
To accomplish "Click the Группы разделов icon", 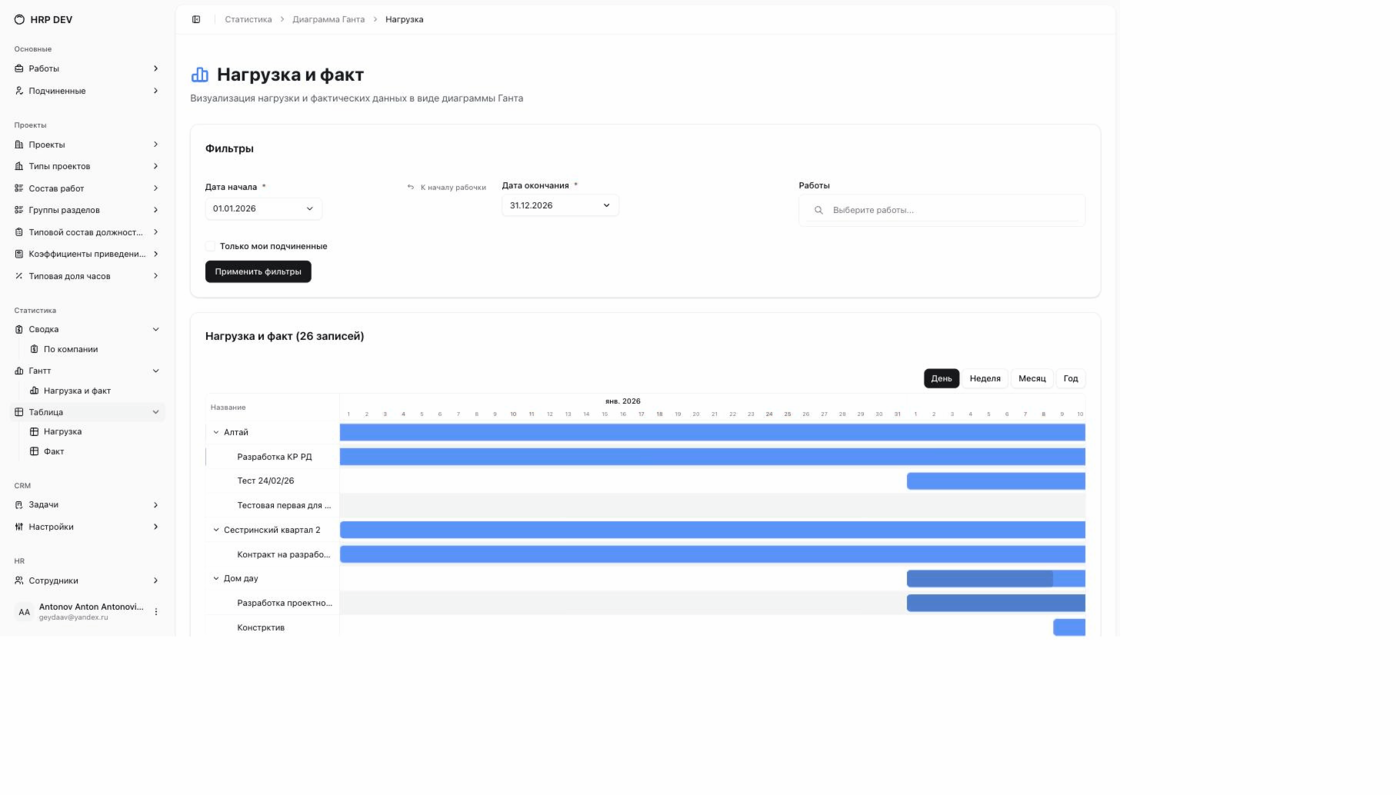I will 19,210.
